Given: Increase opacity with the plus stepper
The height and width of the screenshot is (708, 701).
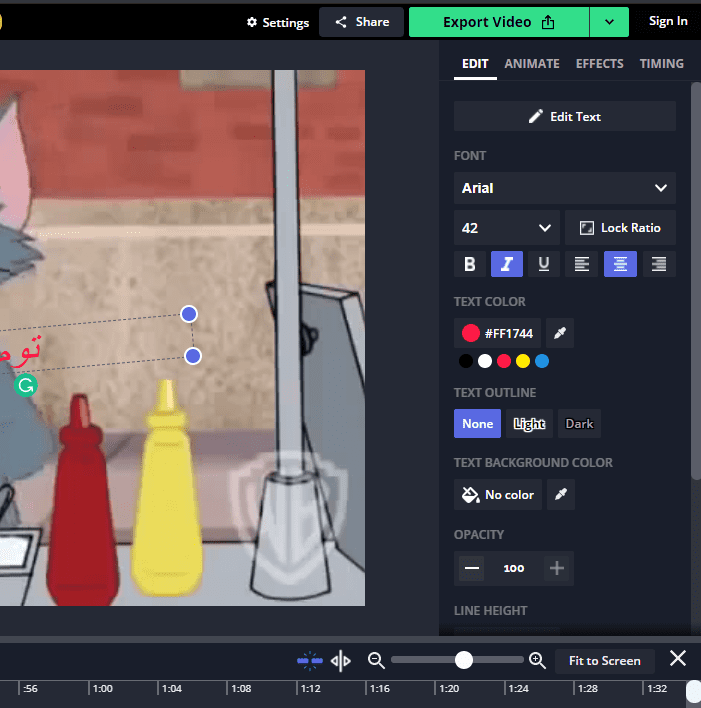Looking at the screenshot, I should coord(557,568).
